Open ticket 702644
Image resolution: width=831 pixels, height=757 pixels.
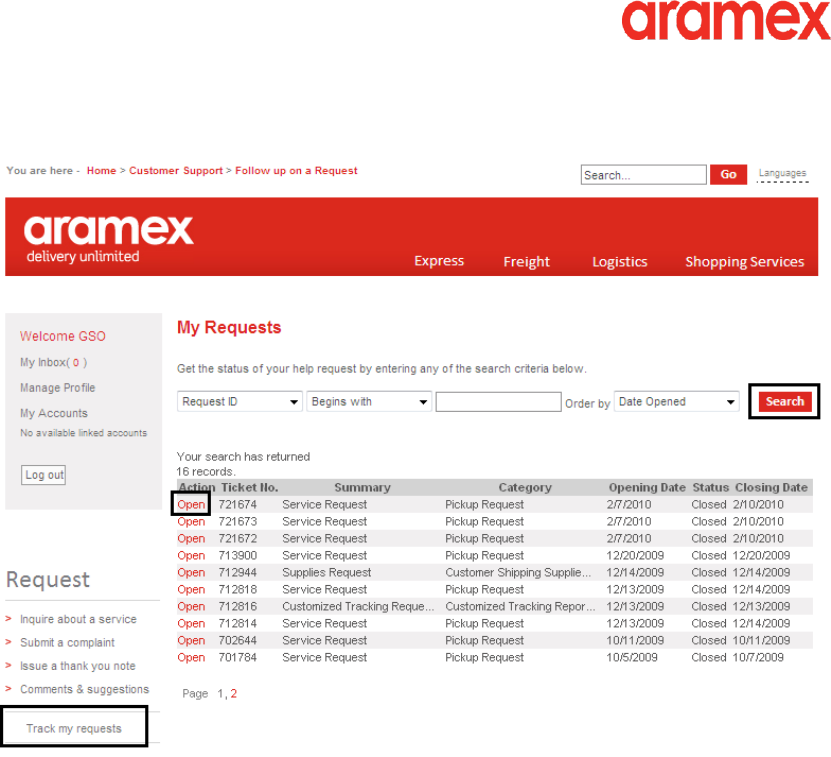click(x=191, y=640)
